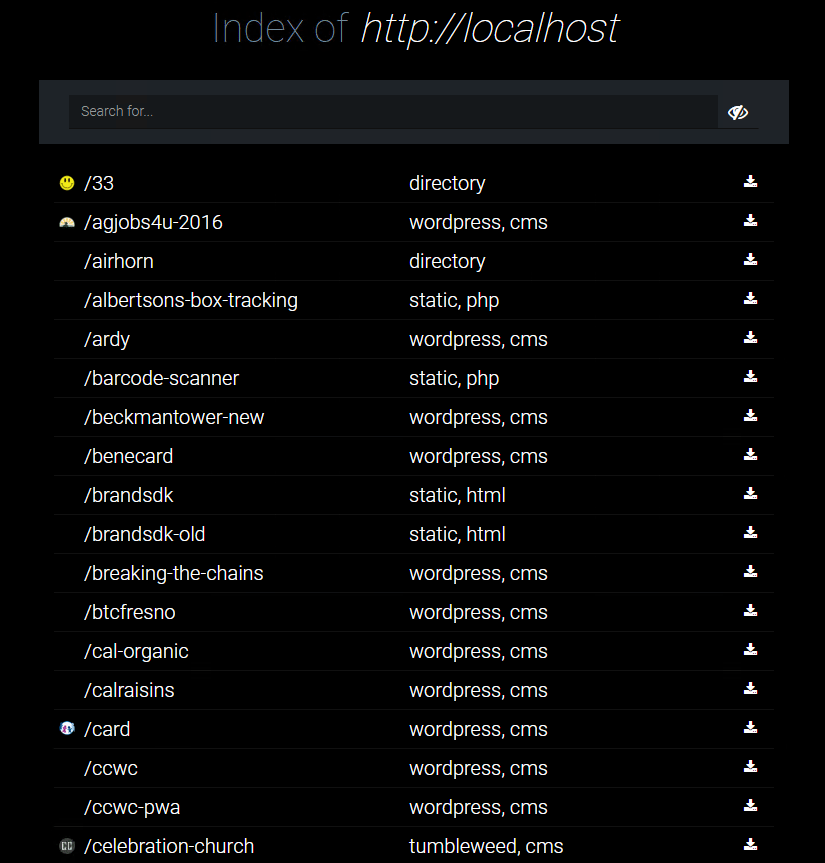The image size is (825, 863).
Task: Click 'wordpress, cms' on /ccwc-pwa row
Action: 478,807
